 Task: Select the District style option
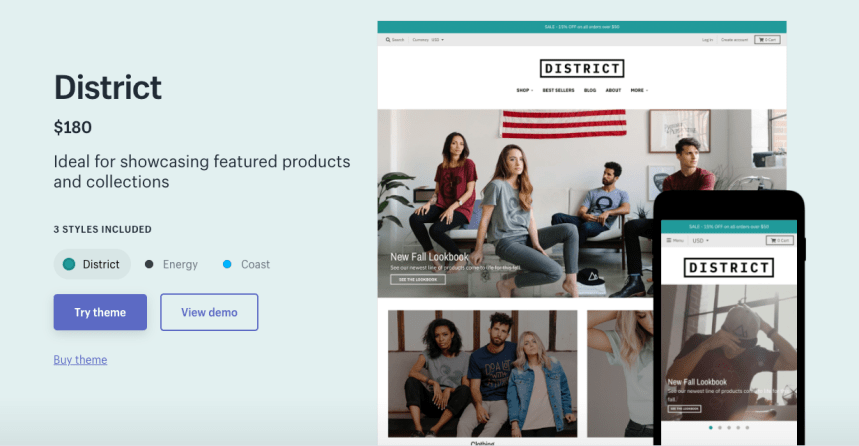92,264
